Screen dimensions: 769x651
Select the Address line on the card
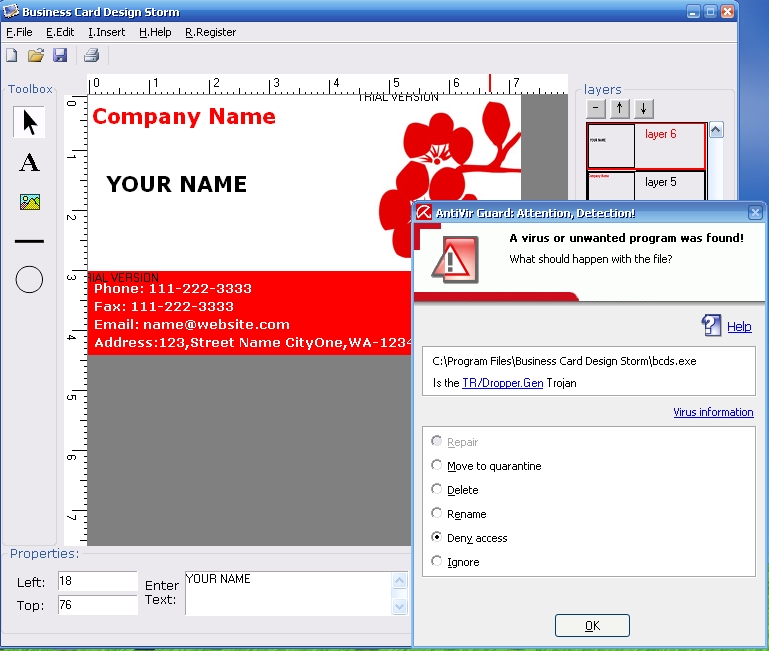click(252, 342)
